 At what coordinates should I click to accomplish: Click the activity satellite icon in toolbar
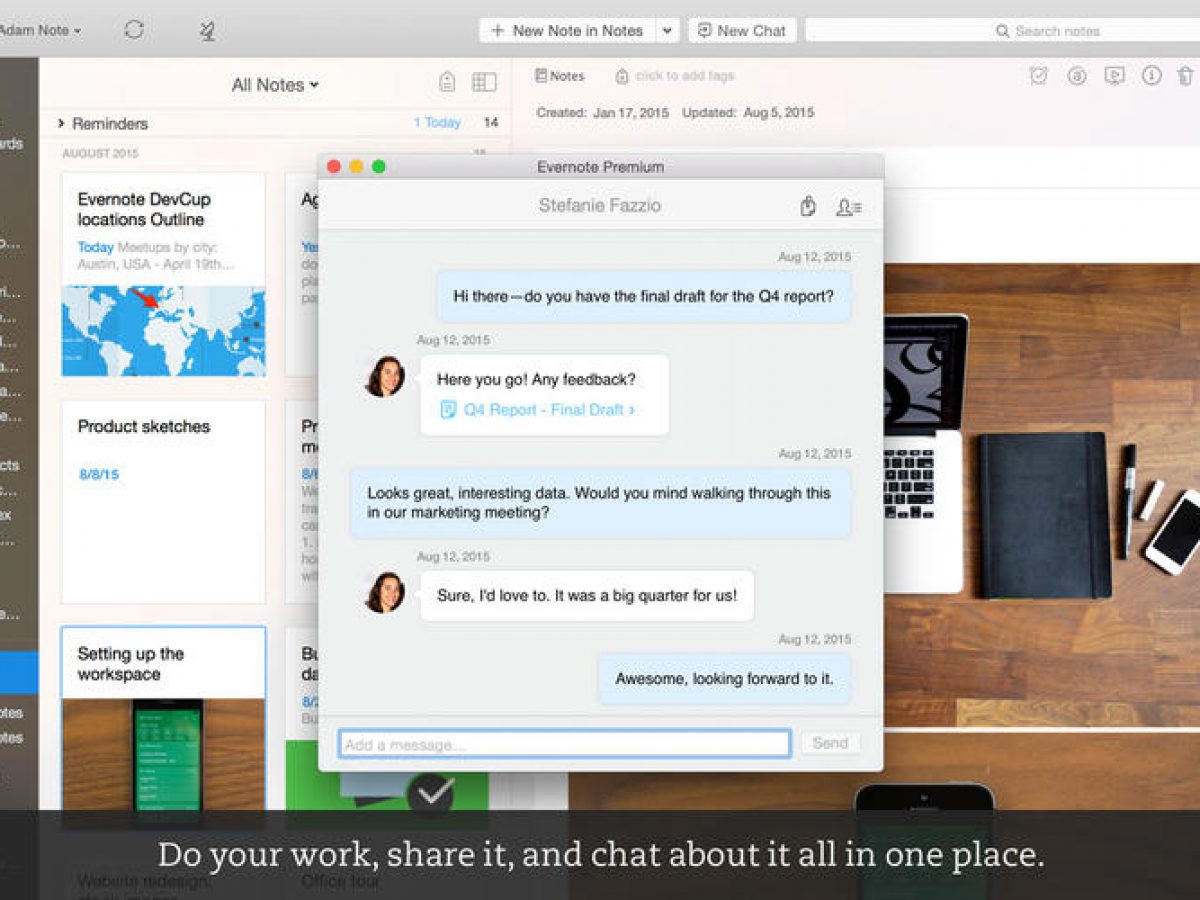point(207,31)
